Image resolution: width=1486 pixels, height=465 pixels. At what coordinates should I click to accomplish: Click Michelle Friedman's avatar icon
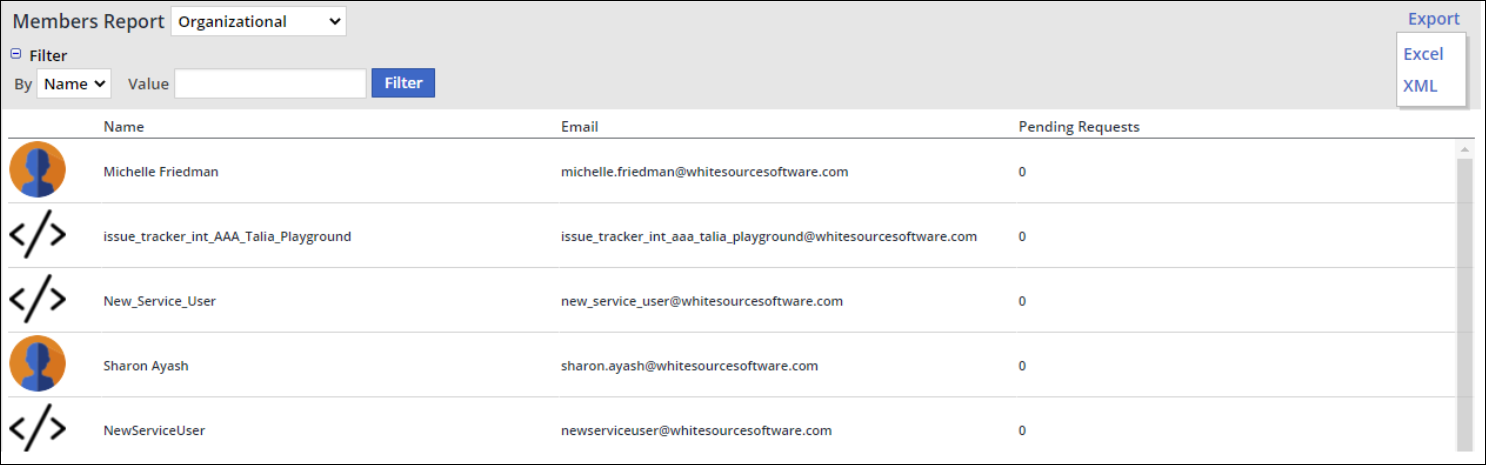coord(37,170)
